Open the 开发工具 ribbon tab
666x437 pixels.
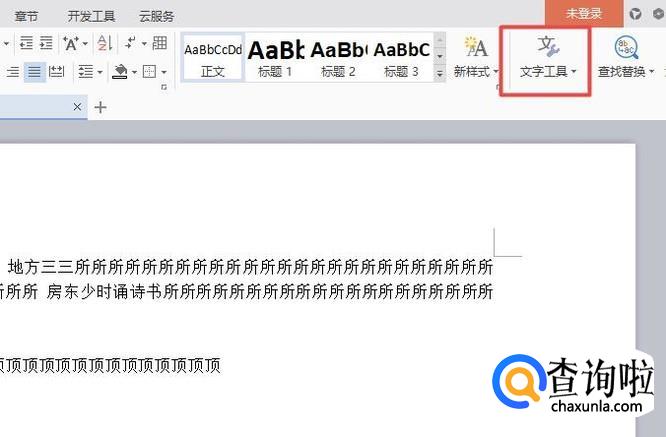pos(91,16)
